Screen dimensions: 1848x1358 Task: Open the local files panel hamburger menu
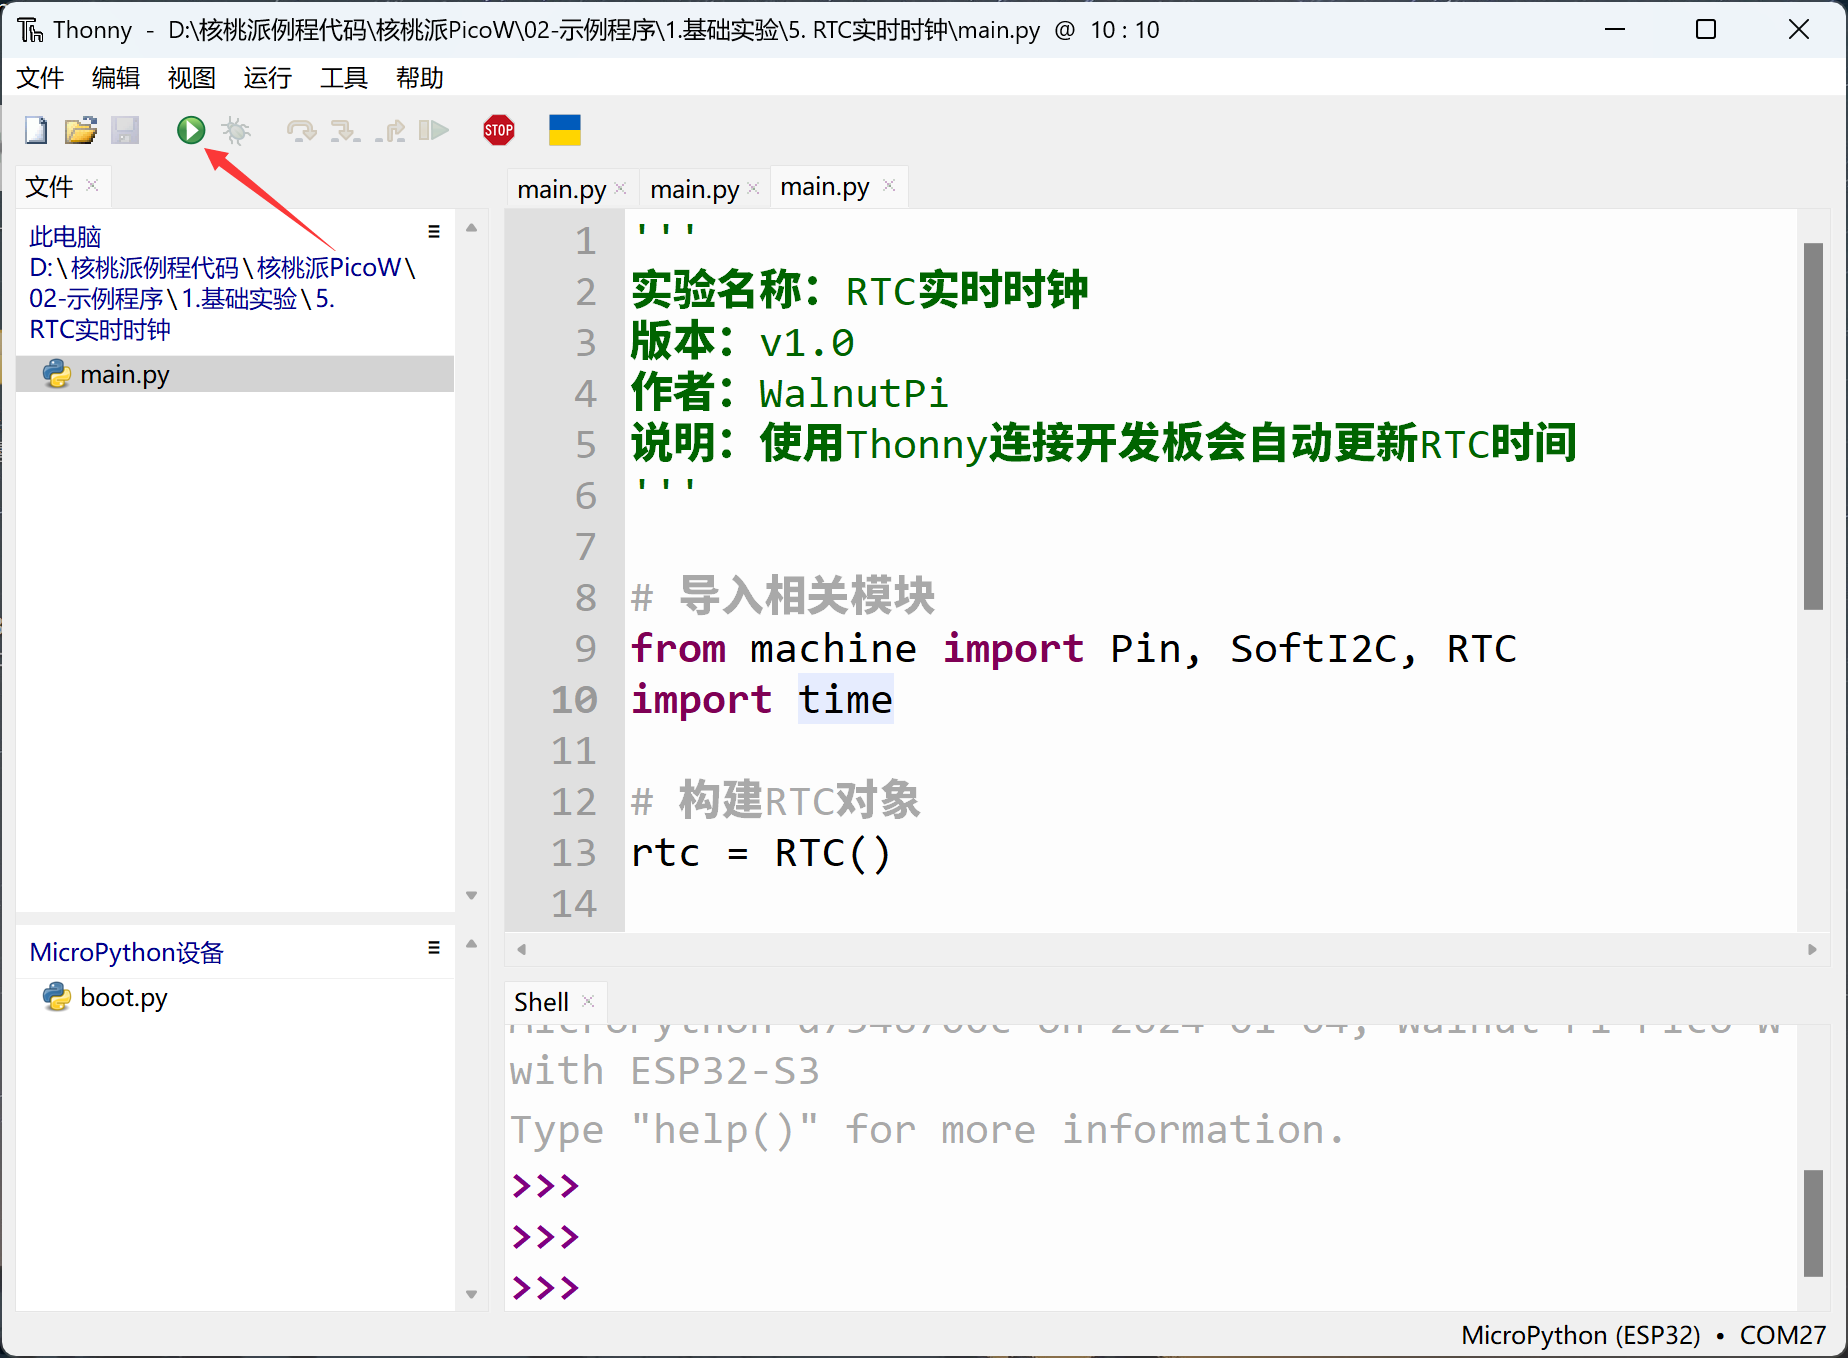[434, 232]
